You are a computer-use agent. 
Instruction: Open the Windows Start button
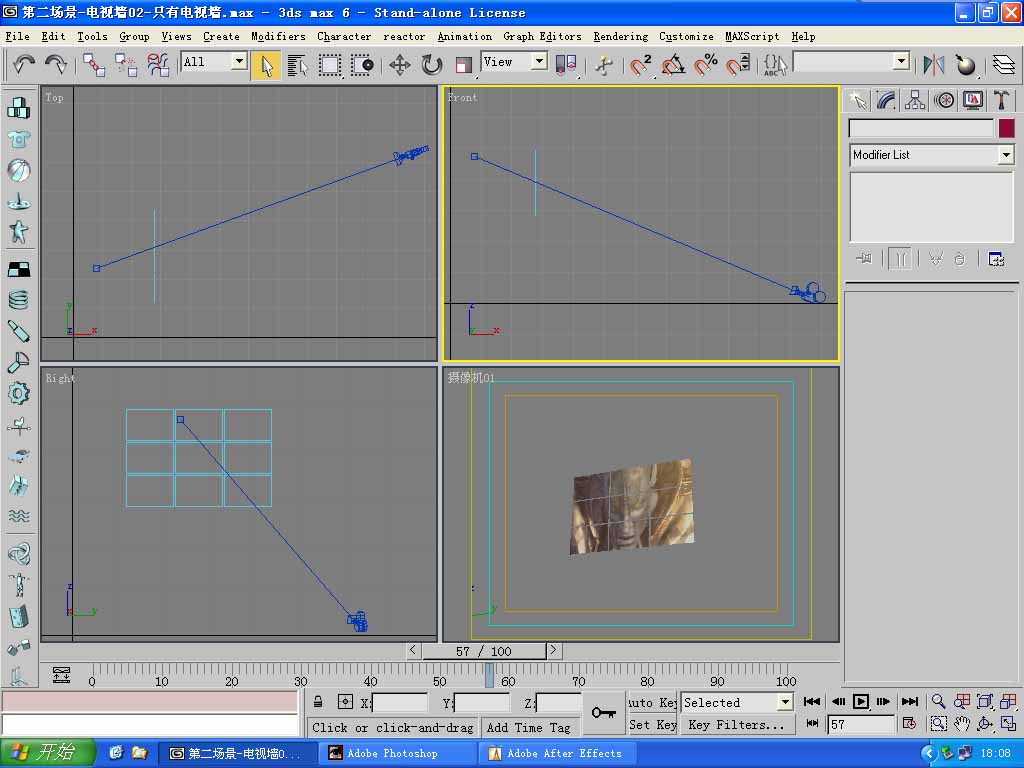pos(47,753)
